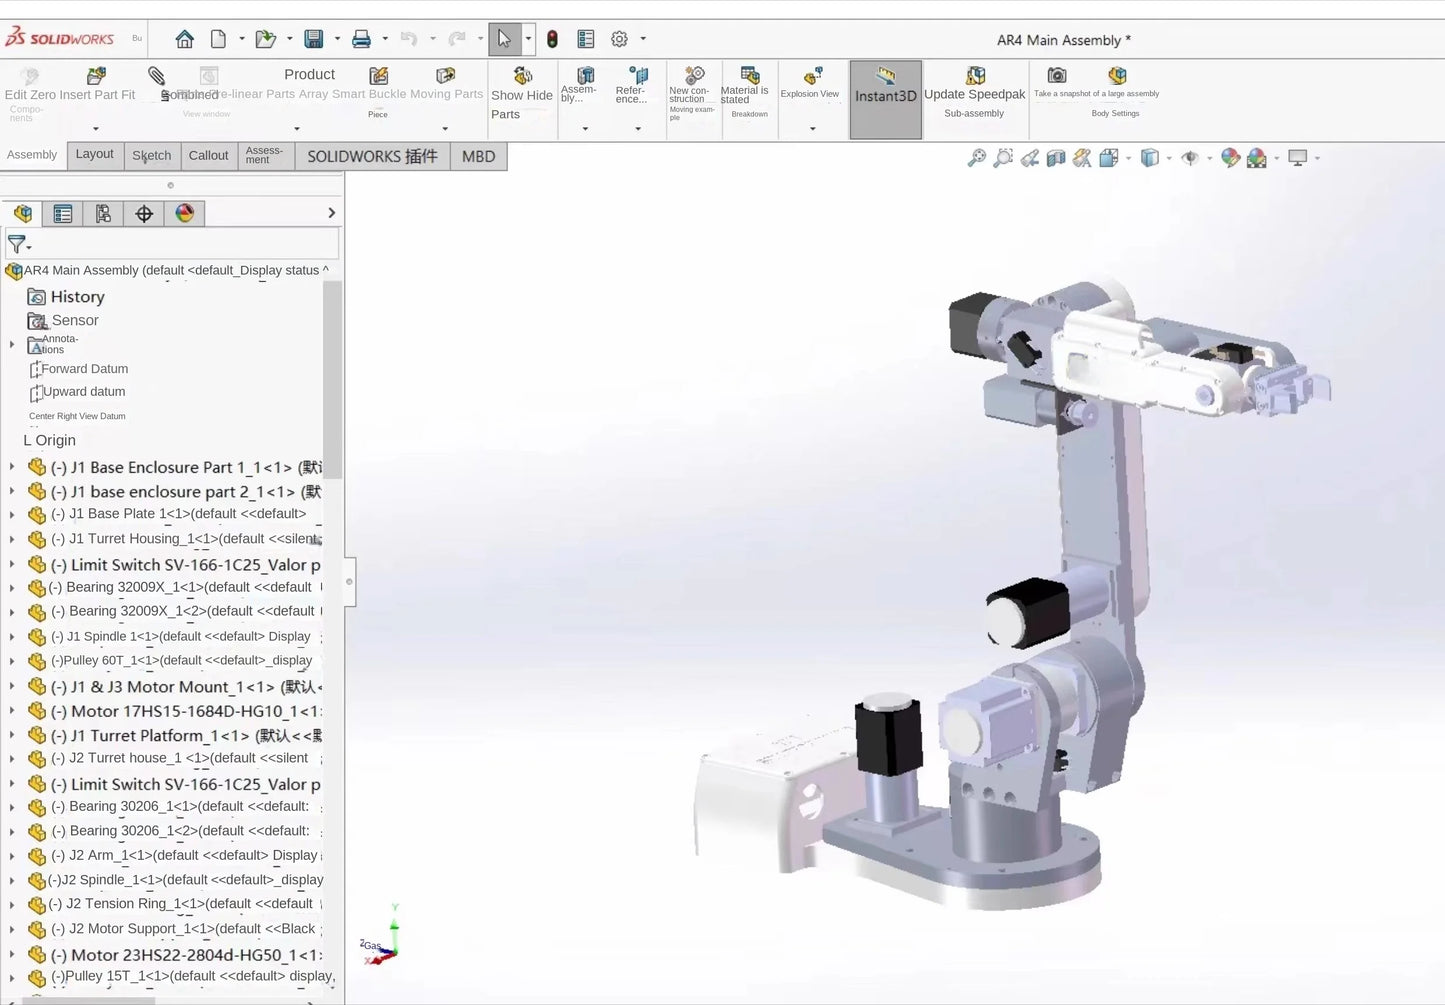Select the Zoom to Fit tool
The image size is (1445, 1005).
[977, 157]
